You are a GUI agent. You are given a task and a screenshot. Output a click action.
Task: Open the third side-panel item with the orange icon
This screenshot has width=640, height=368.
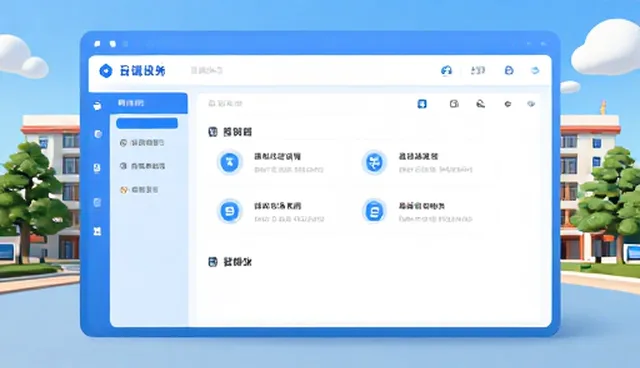[x=139, y=190]
